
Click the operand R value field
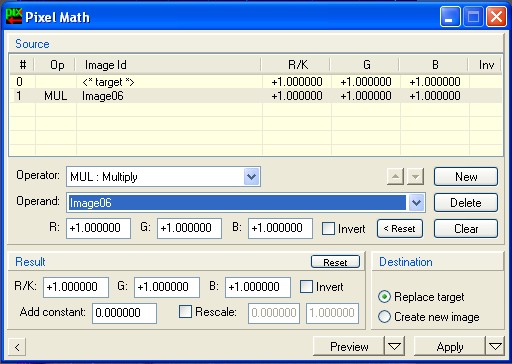click(98, 228)
